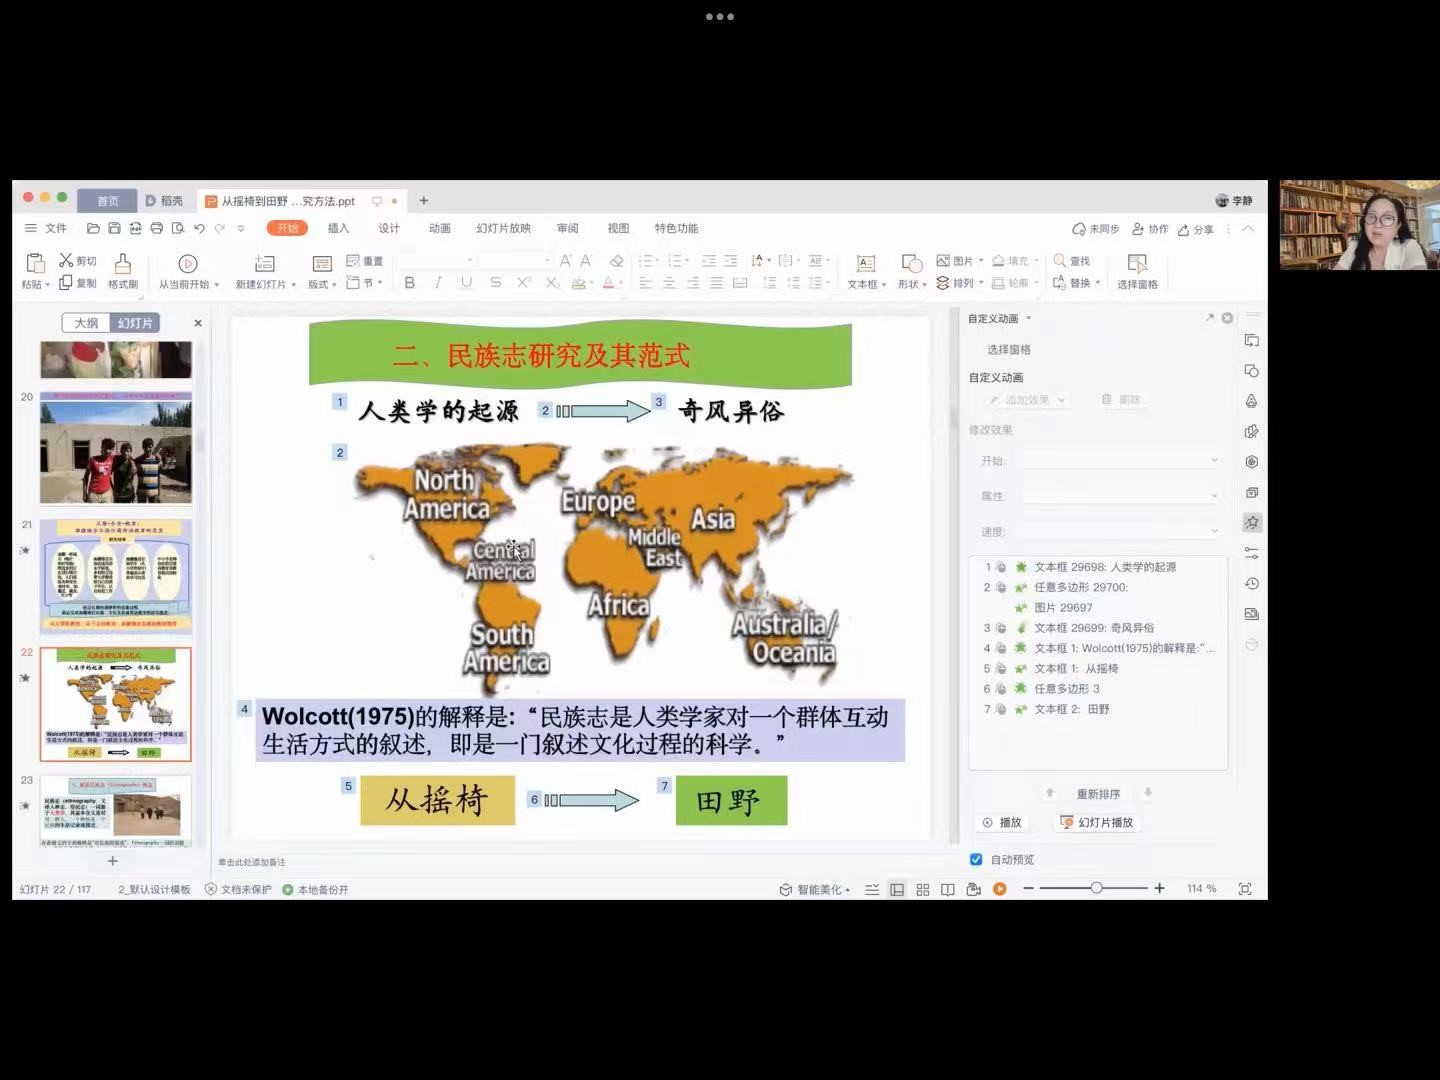The height and width of the screenshot is (1080, 1440).
Task: Switch to 大纲 outline view toggle
Action: (86, 323)
